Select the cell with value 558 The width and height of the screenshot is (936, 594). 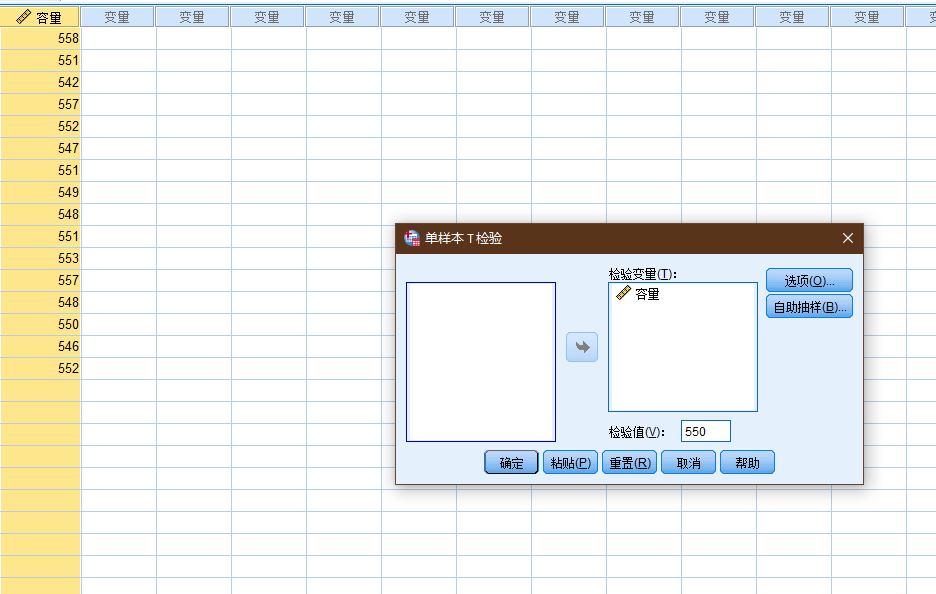coord(40,39)
